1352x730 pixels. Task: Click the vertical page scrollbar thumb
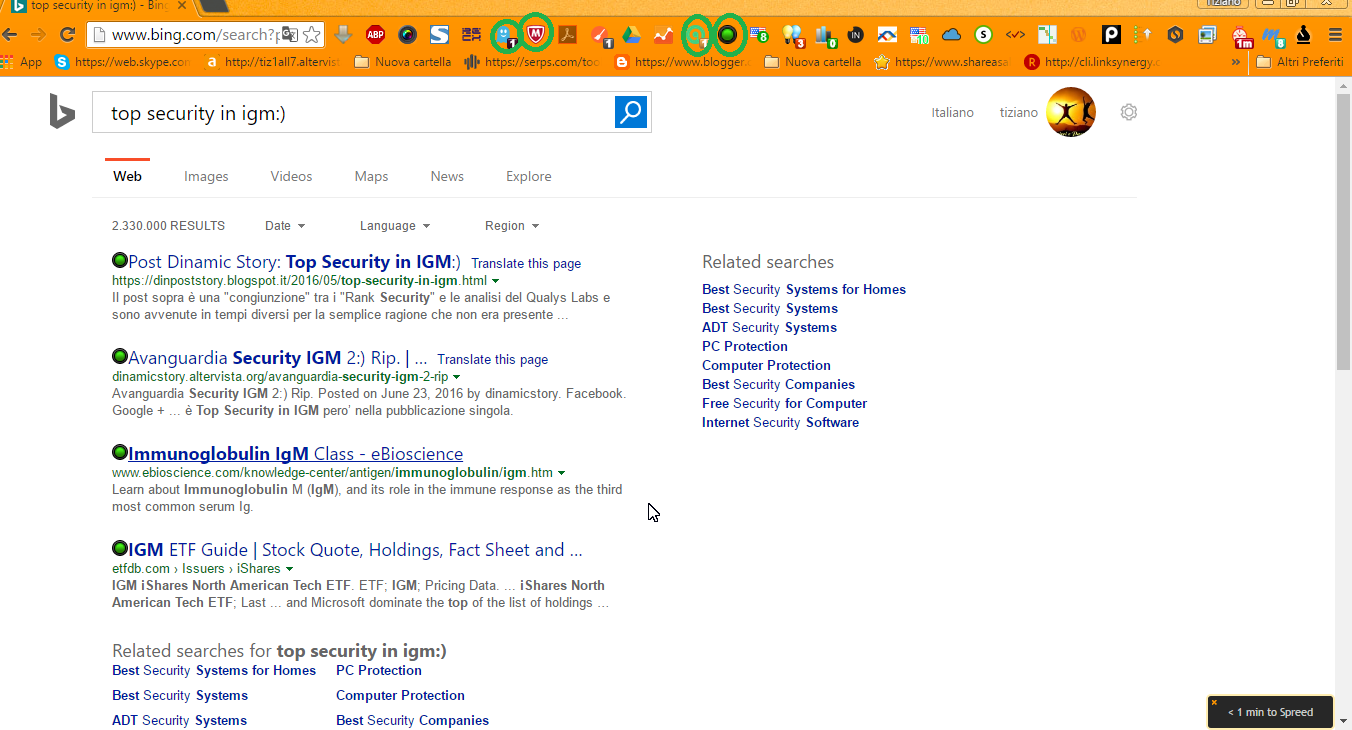[x=1343, y=230]
